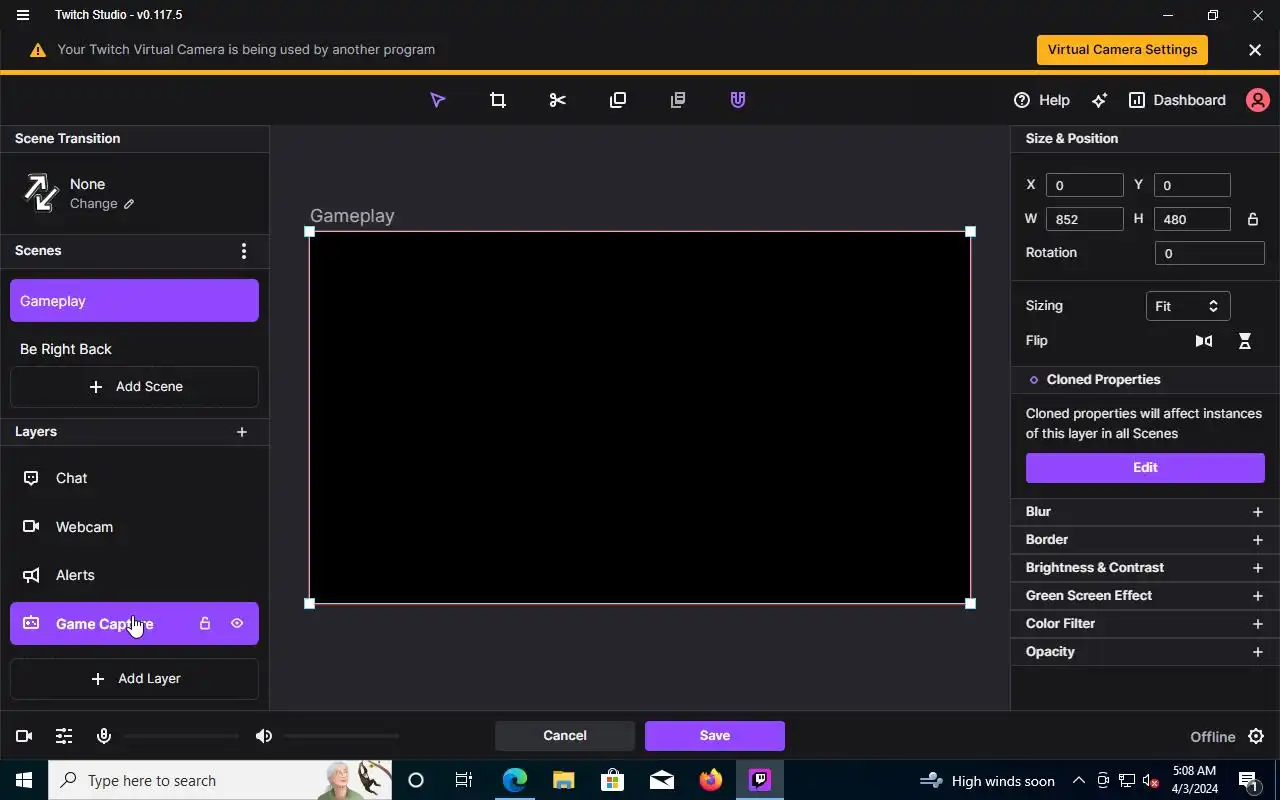Select the Chat layer
This screenshot has height=800, width=1280.
click(x=134, y=478)
